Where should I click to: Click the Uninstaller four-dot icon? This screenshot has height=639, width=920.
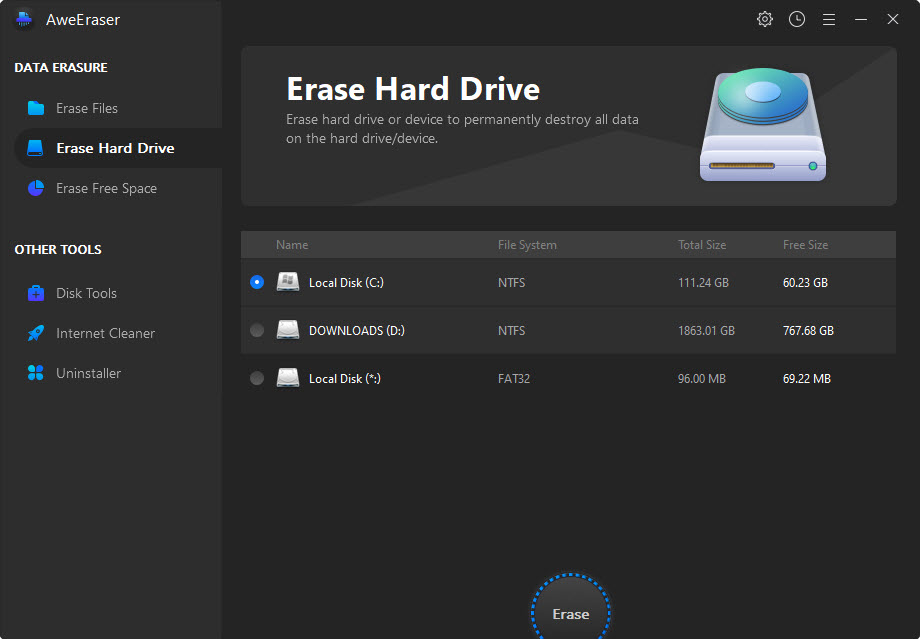[36, 373]
